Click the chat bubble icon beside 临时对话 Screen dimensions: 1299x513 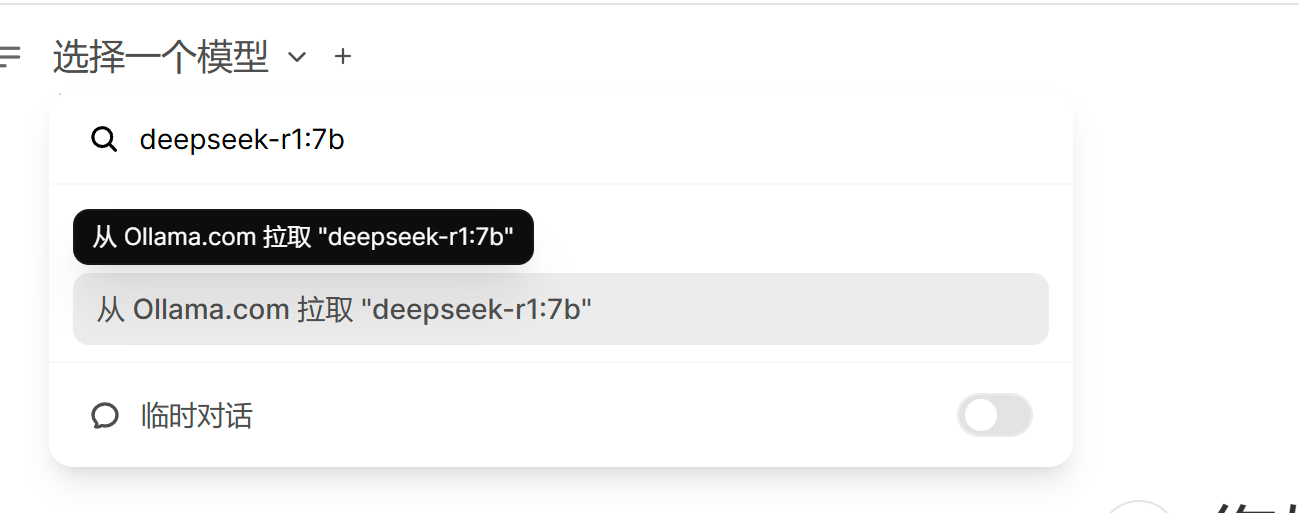tap(105, 416)
